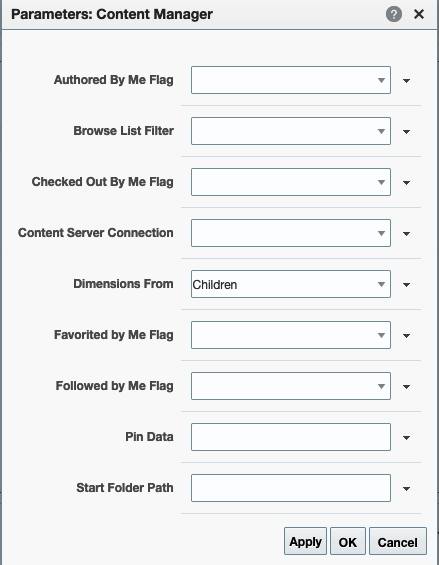Open the small arrow menu beside Authored By Me Flag

pos(406,81)
